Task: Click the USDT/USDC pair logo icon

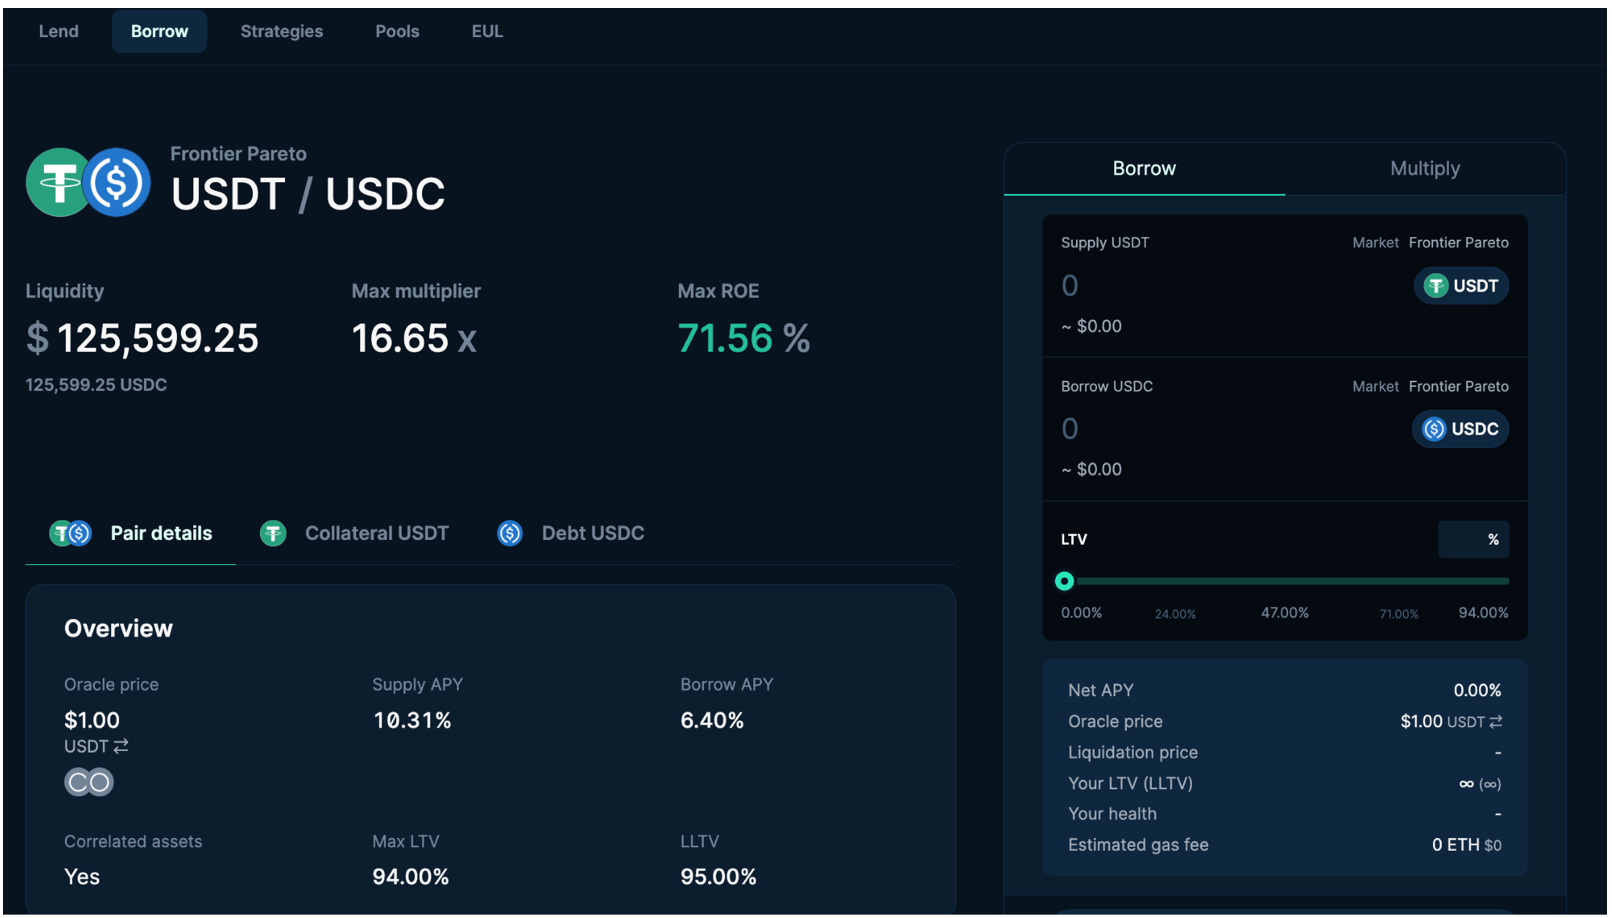Action: click(88, 182)
